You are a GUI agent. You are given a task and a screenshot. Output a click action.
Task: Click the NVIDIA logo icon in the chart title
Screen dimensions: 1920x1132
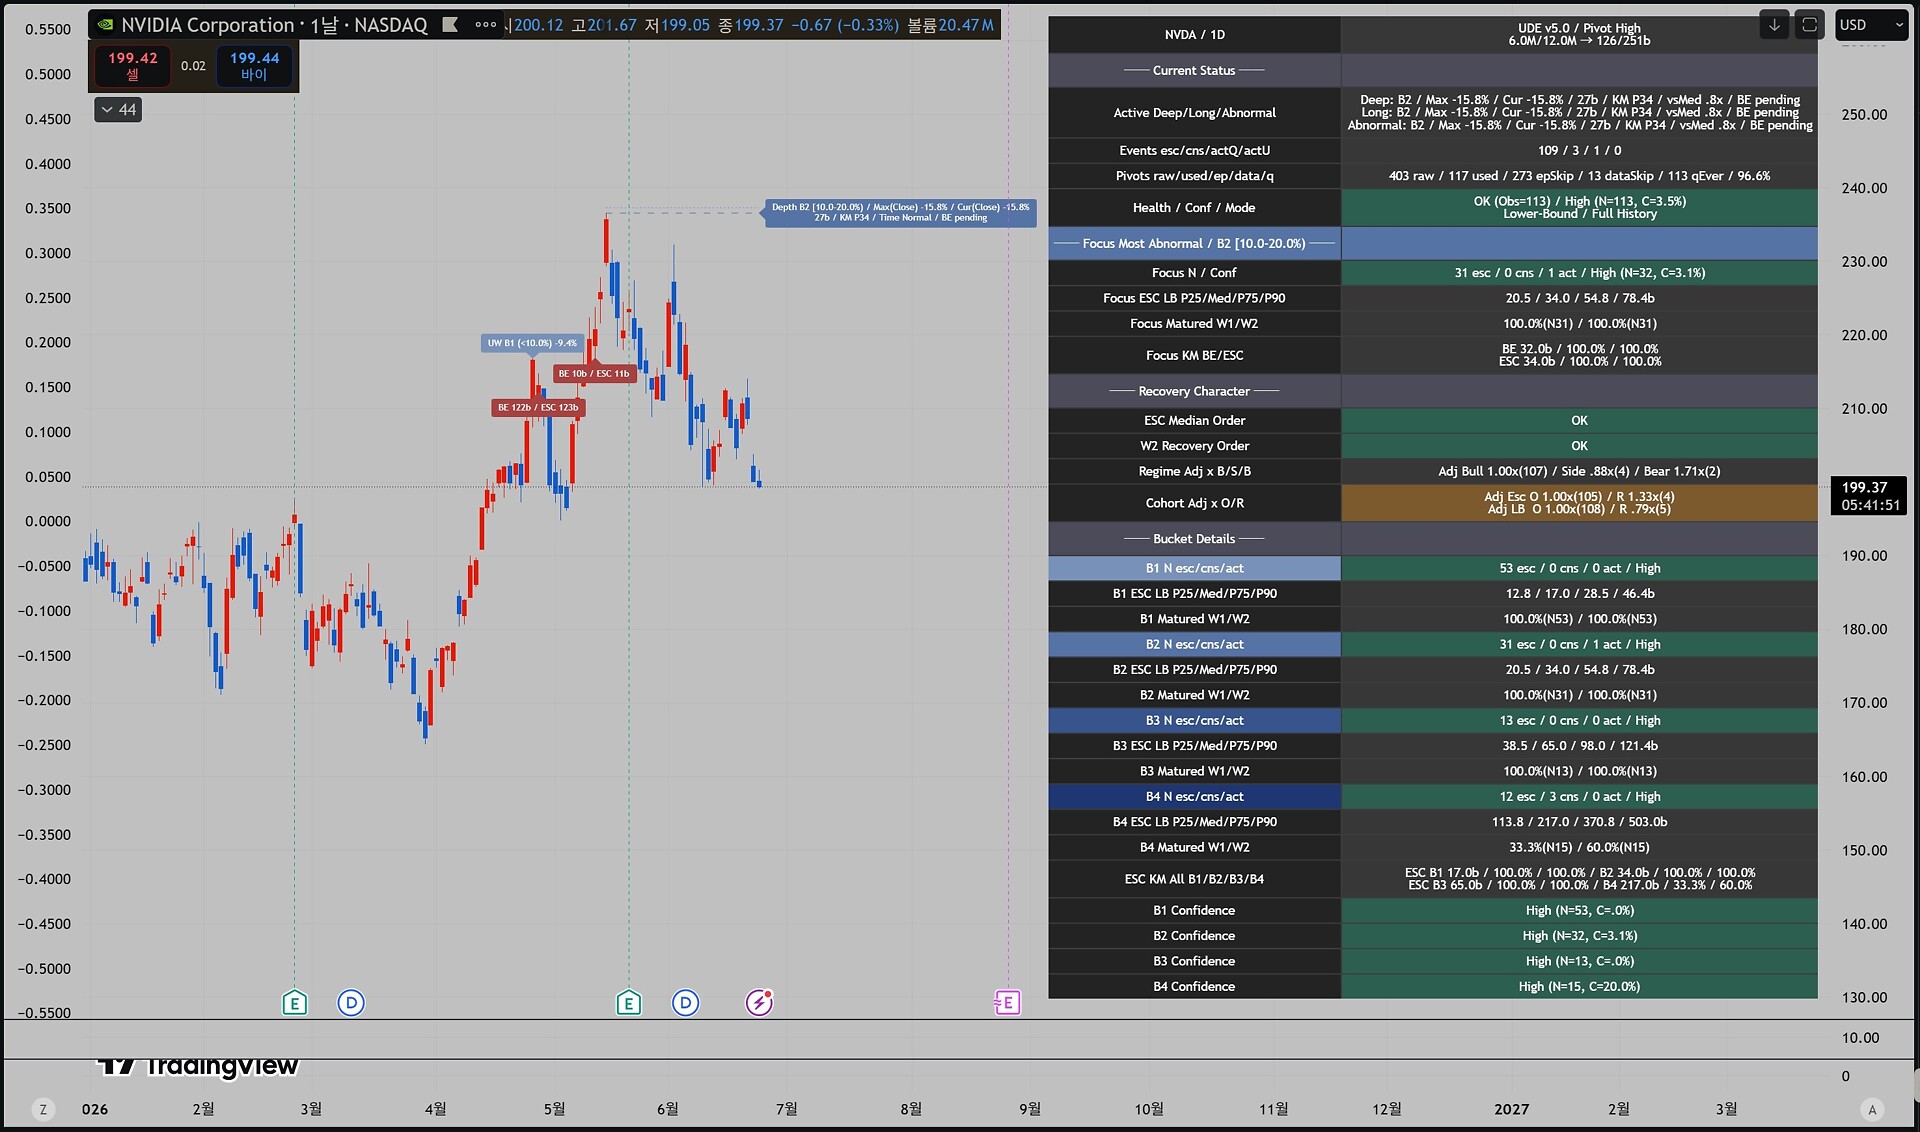coord(105,25)
